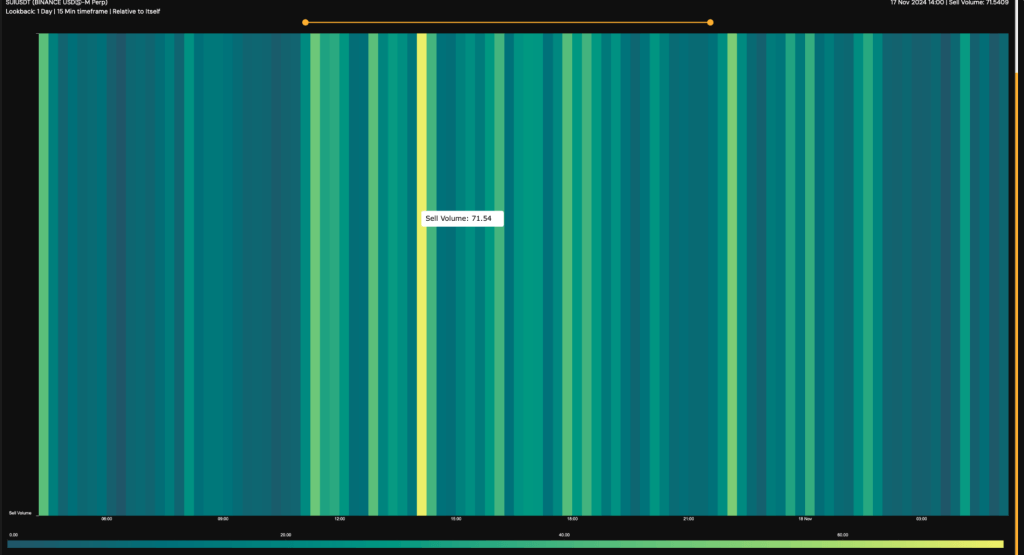Click the gradient color scale legend bar
Screen dimensions: 1024x555
point(505,544)
